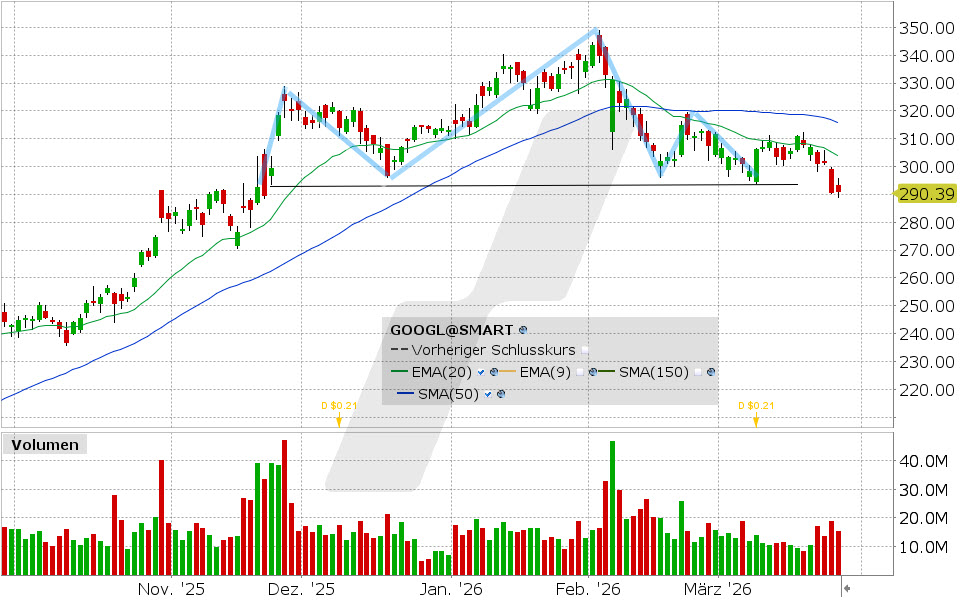Click the SMA(50) legend label text

449,394
